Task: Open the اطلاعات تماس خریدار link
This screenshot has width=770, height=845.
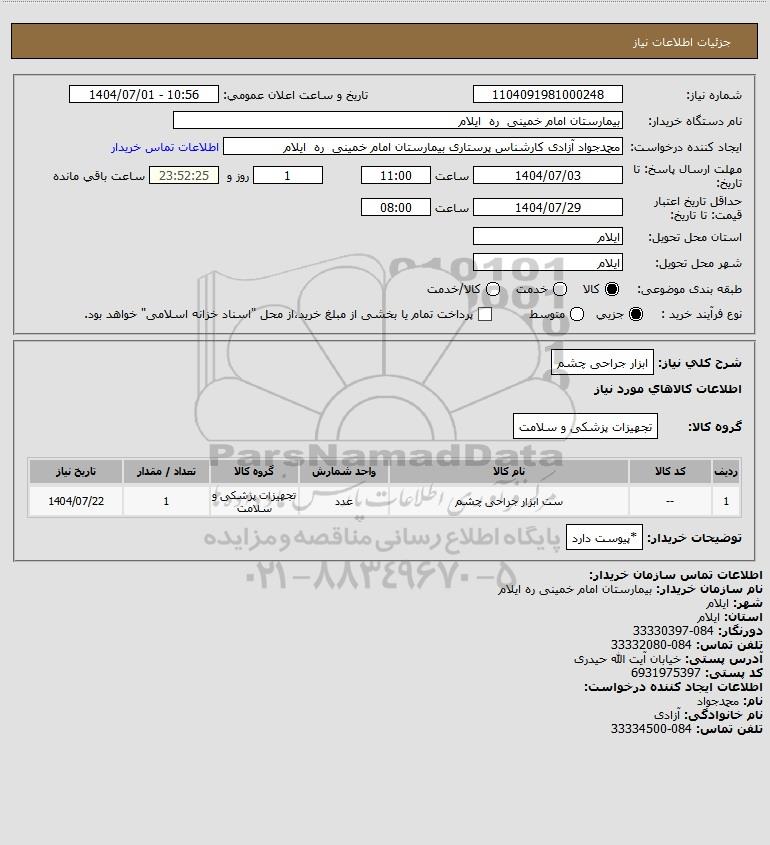Action: [x=165, y=147]
